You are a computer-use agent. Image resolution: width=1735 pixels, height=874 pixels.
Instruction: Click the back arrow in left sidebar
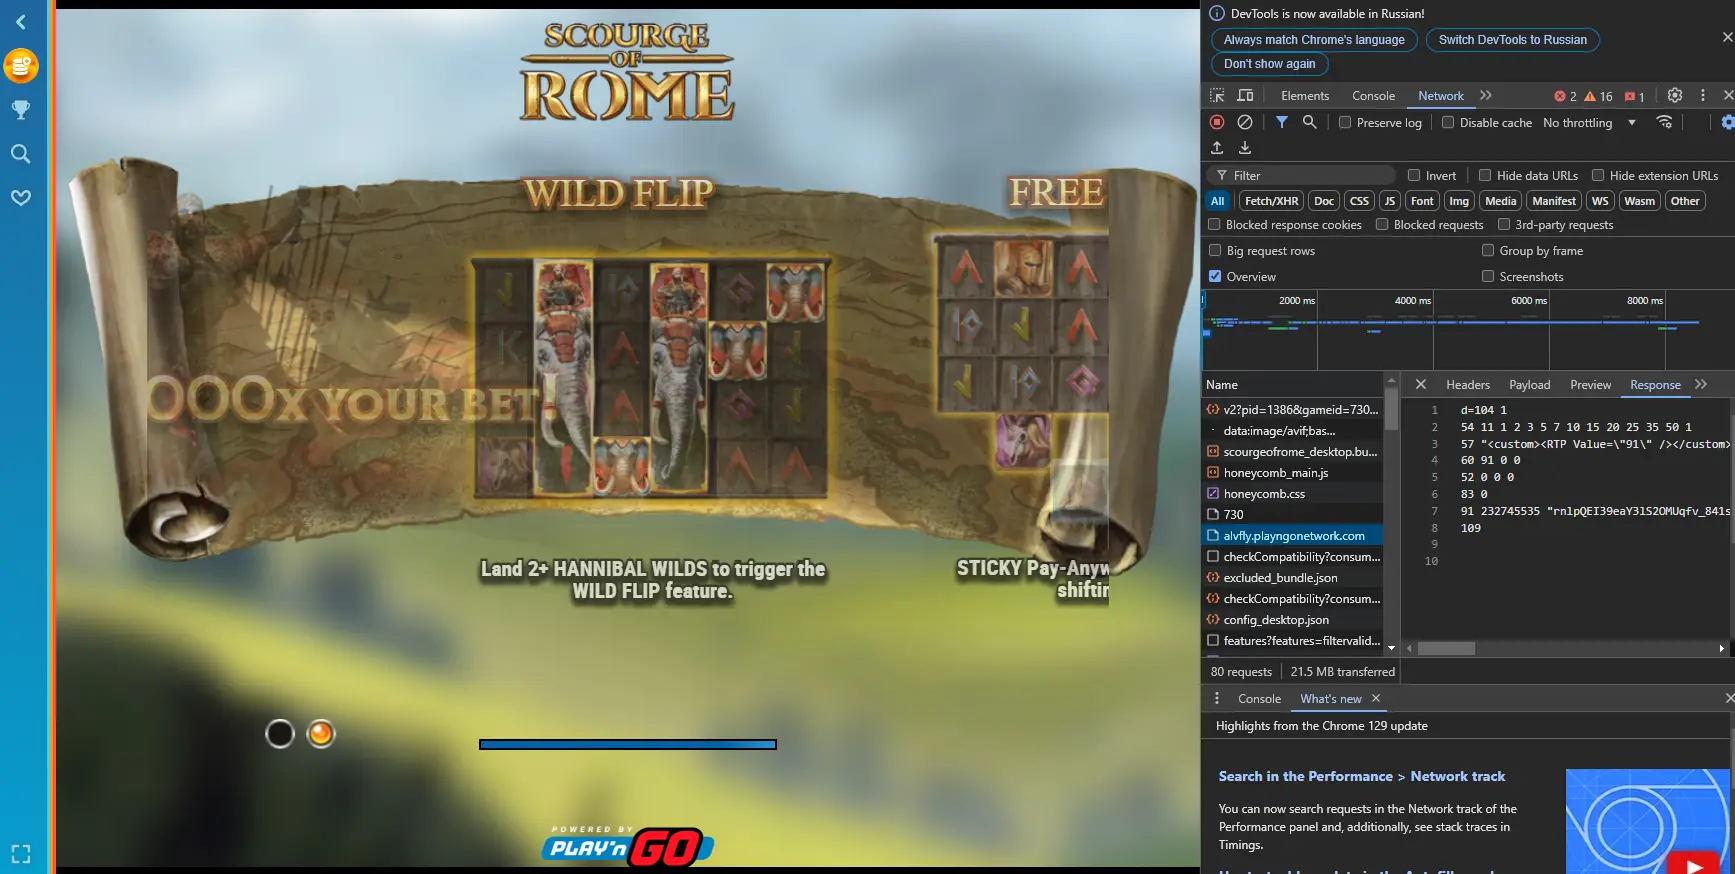tap(21, 22)
